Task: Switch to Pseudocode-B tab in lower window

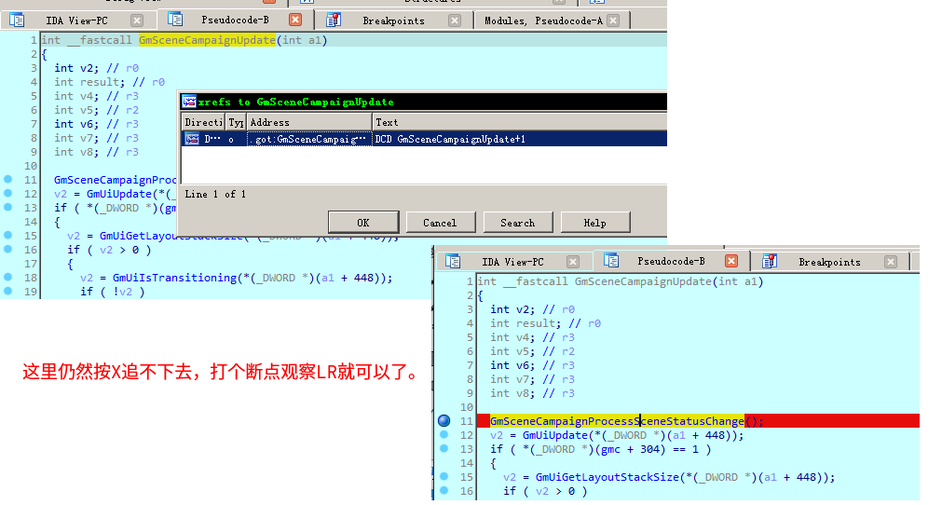Action: (x=671, y=261)
